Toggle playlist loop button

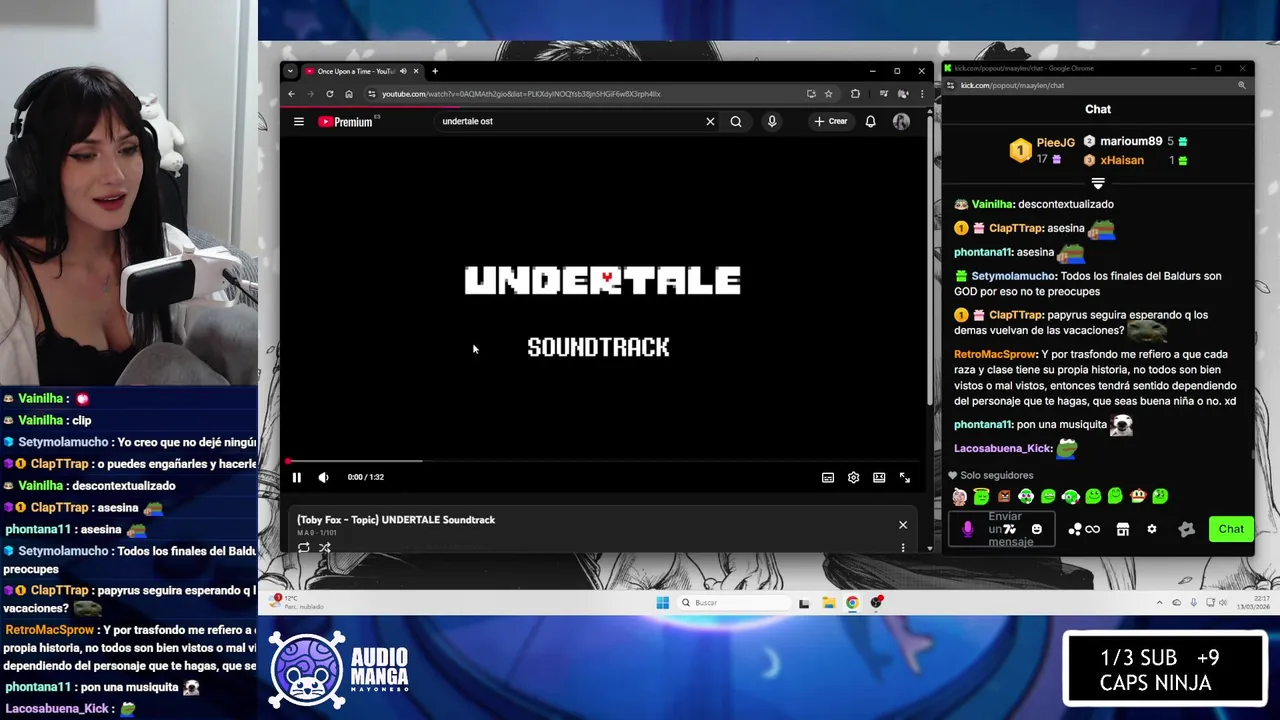[x=304, y=548]
